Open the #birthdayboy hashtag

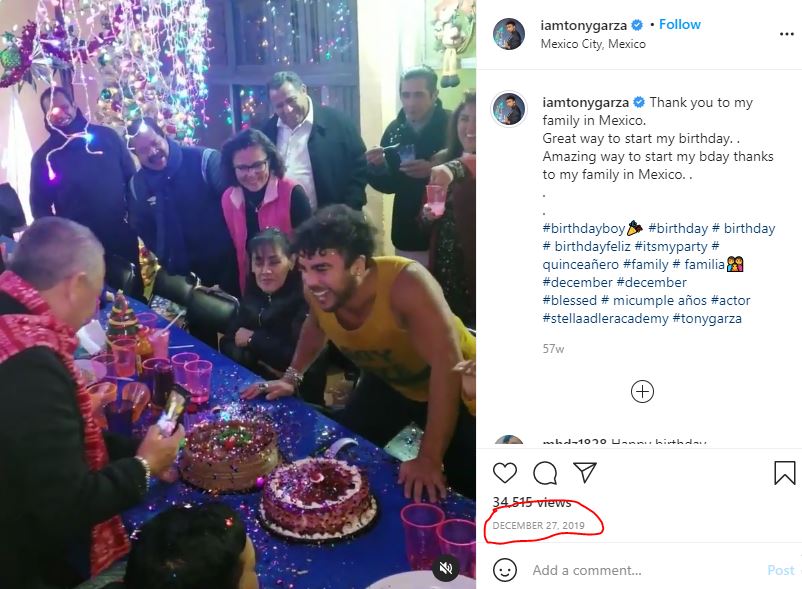tap(584, 228)
